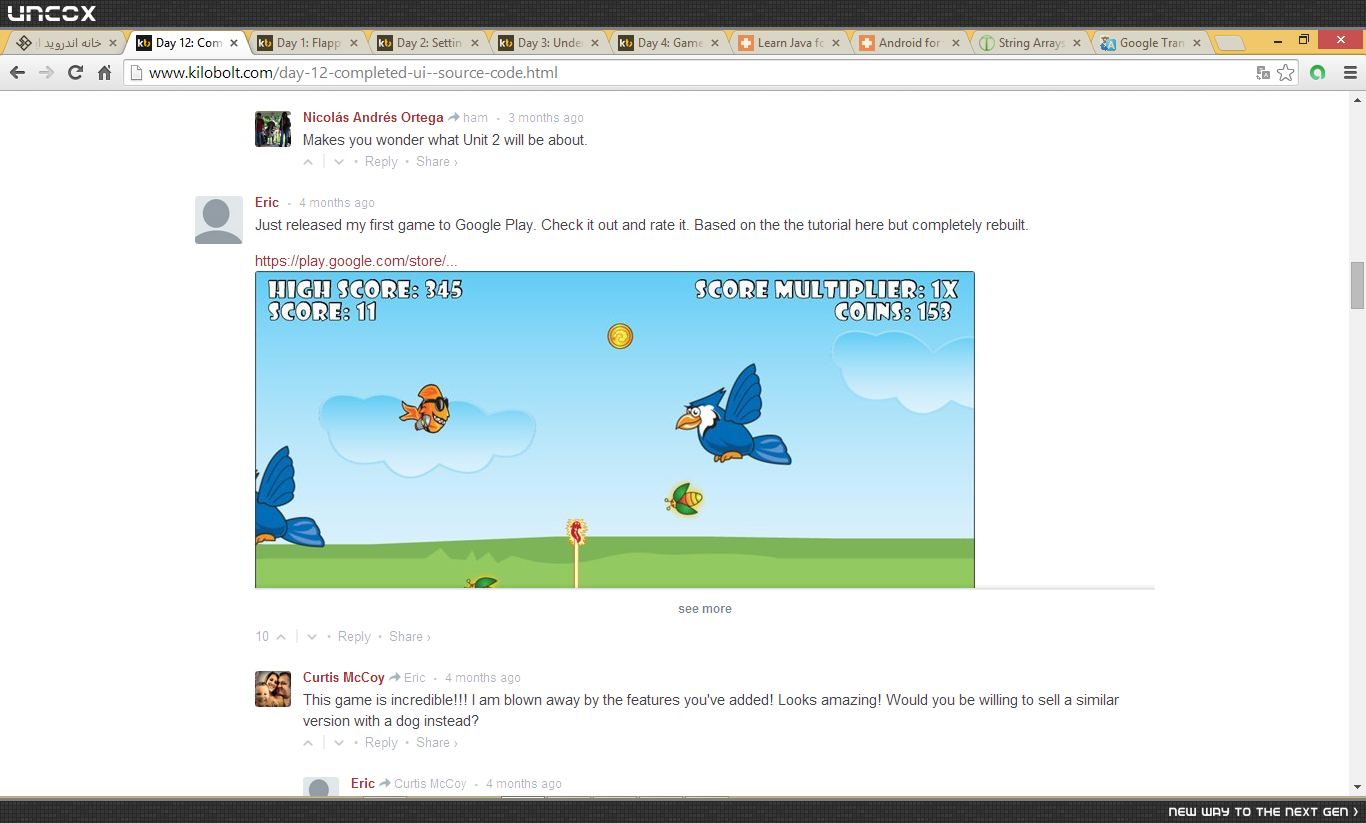The height and width of the screenshot is (823, 1366).
Task: Bookmark this page with the star icon
Action: tap(1286, 72)
